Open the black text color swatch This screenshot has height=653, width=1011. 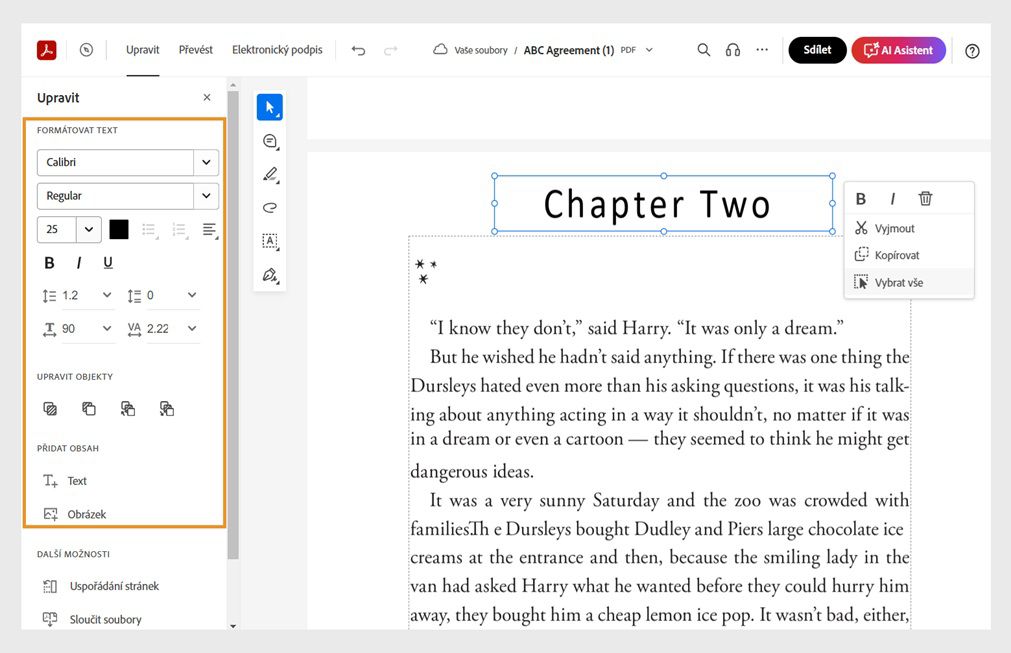(x=118, y=229)
